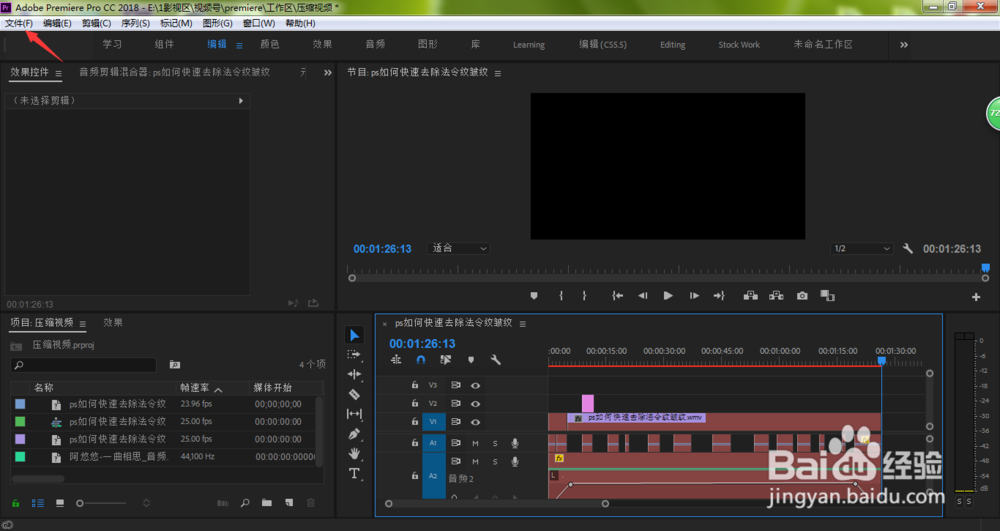Image resolution: width=1000 pixels, height=531 pixels.
Task: Step forward one frame
Action: [694, 296]
